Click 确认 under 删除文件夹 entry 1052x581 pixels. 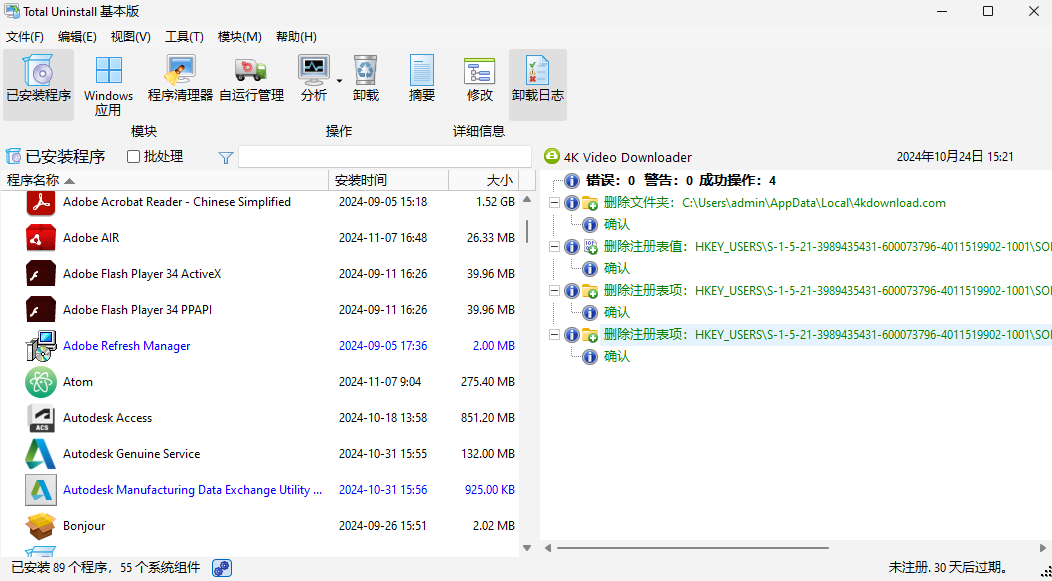tap(617, 225)
